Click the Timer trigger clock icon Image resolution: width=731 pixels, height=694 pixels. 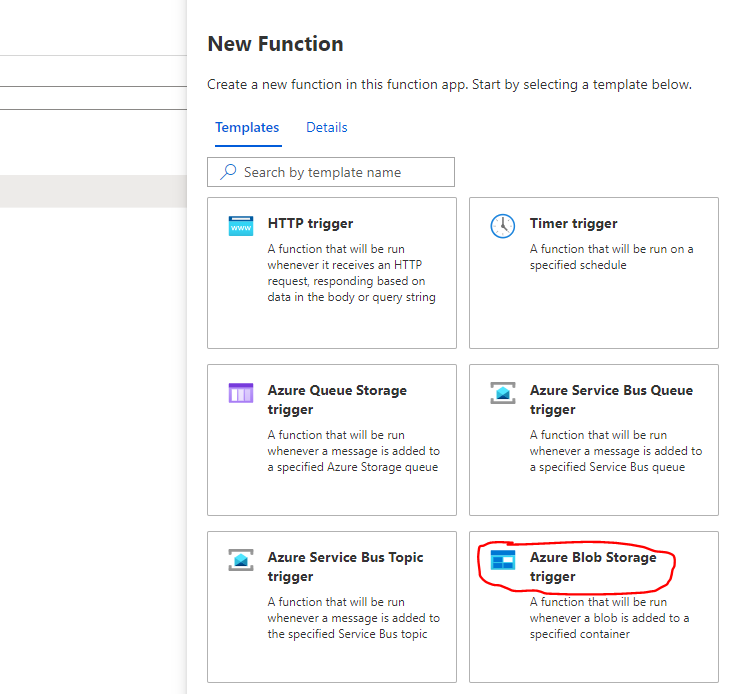[x=503, y=226]
